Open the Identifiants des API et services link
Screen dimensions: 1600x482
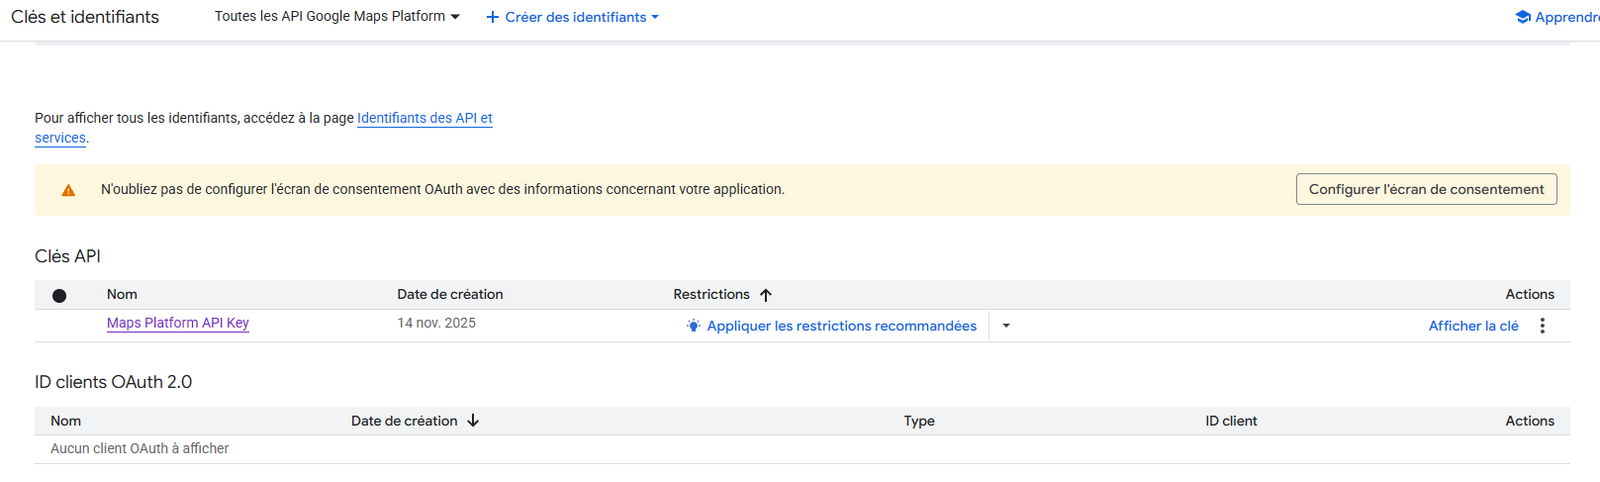tap(424, 118)
